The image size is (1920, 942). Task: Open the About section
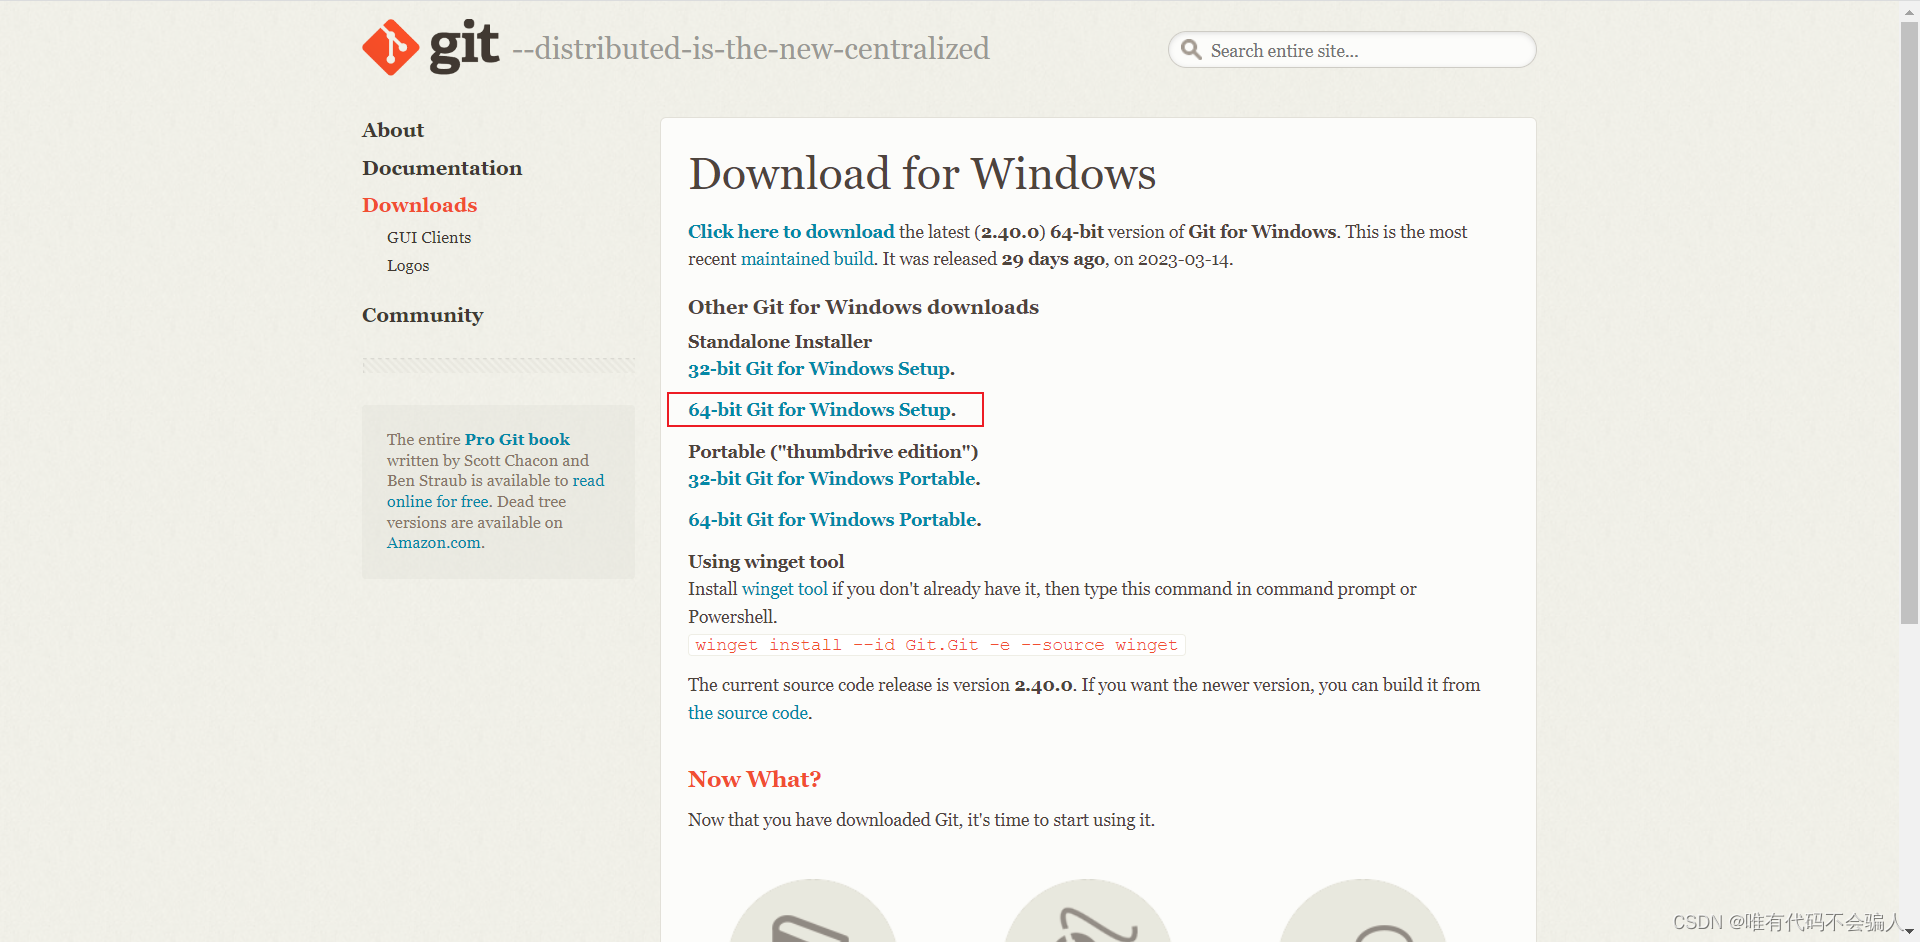click(x=393, y=130)
